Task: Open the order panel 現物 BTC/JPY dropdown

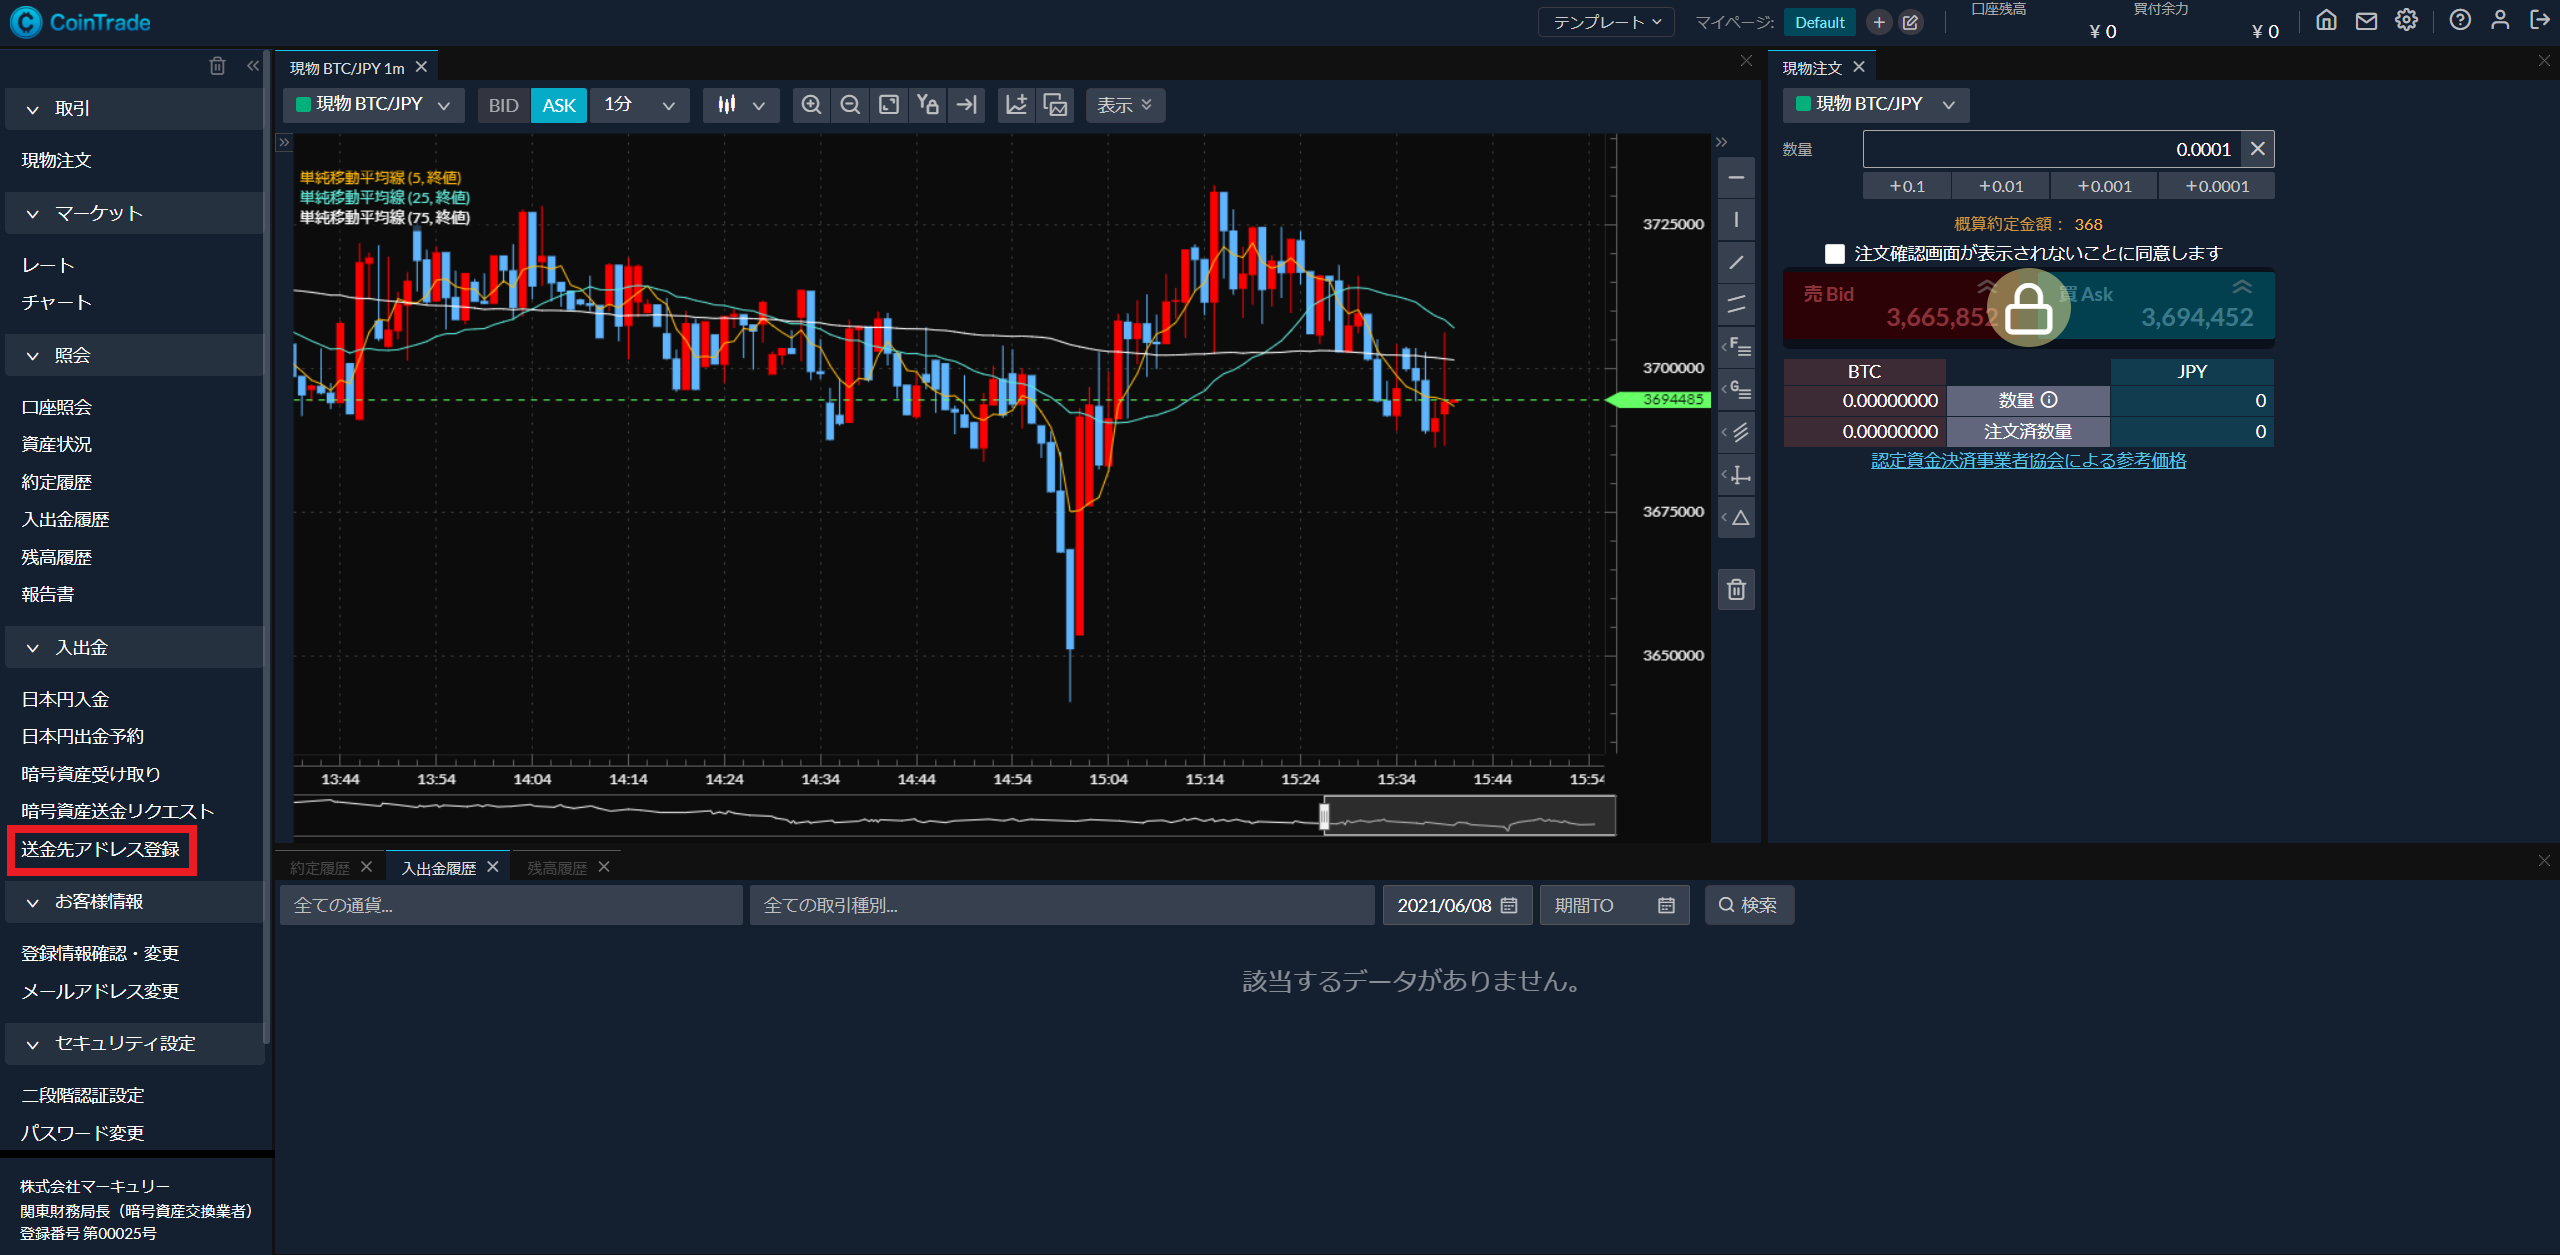Action: [x=1876, y=104]
